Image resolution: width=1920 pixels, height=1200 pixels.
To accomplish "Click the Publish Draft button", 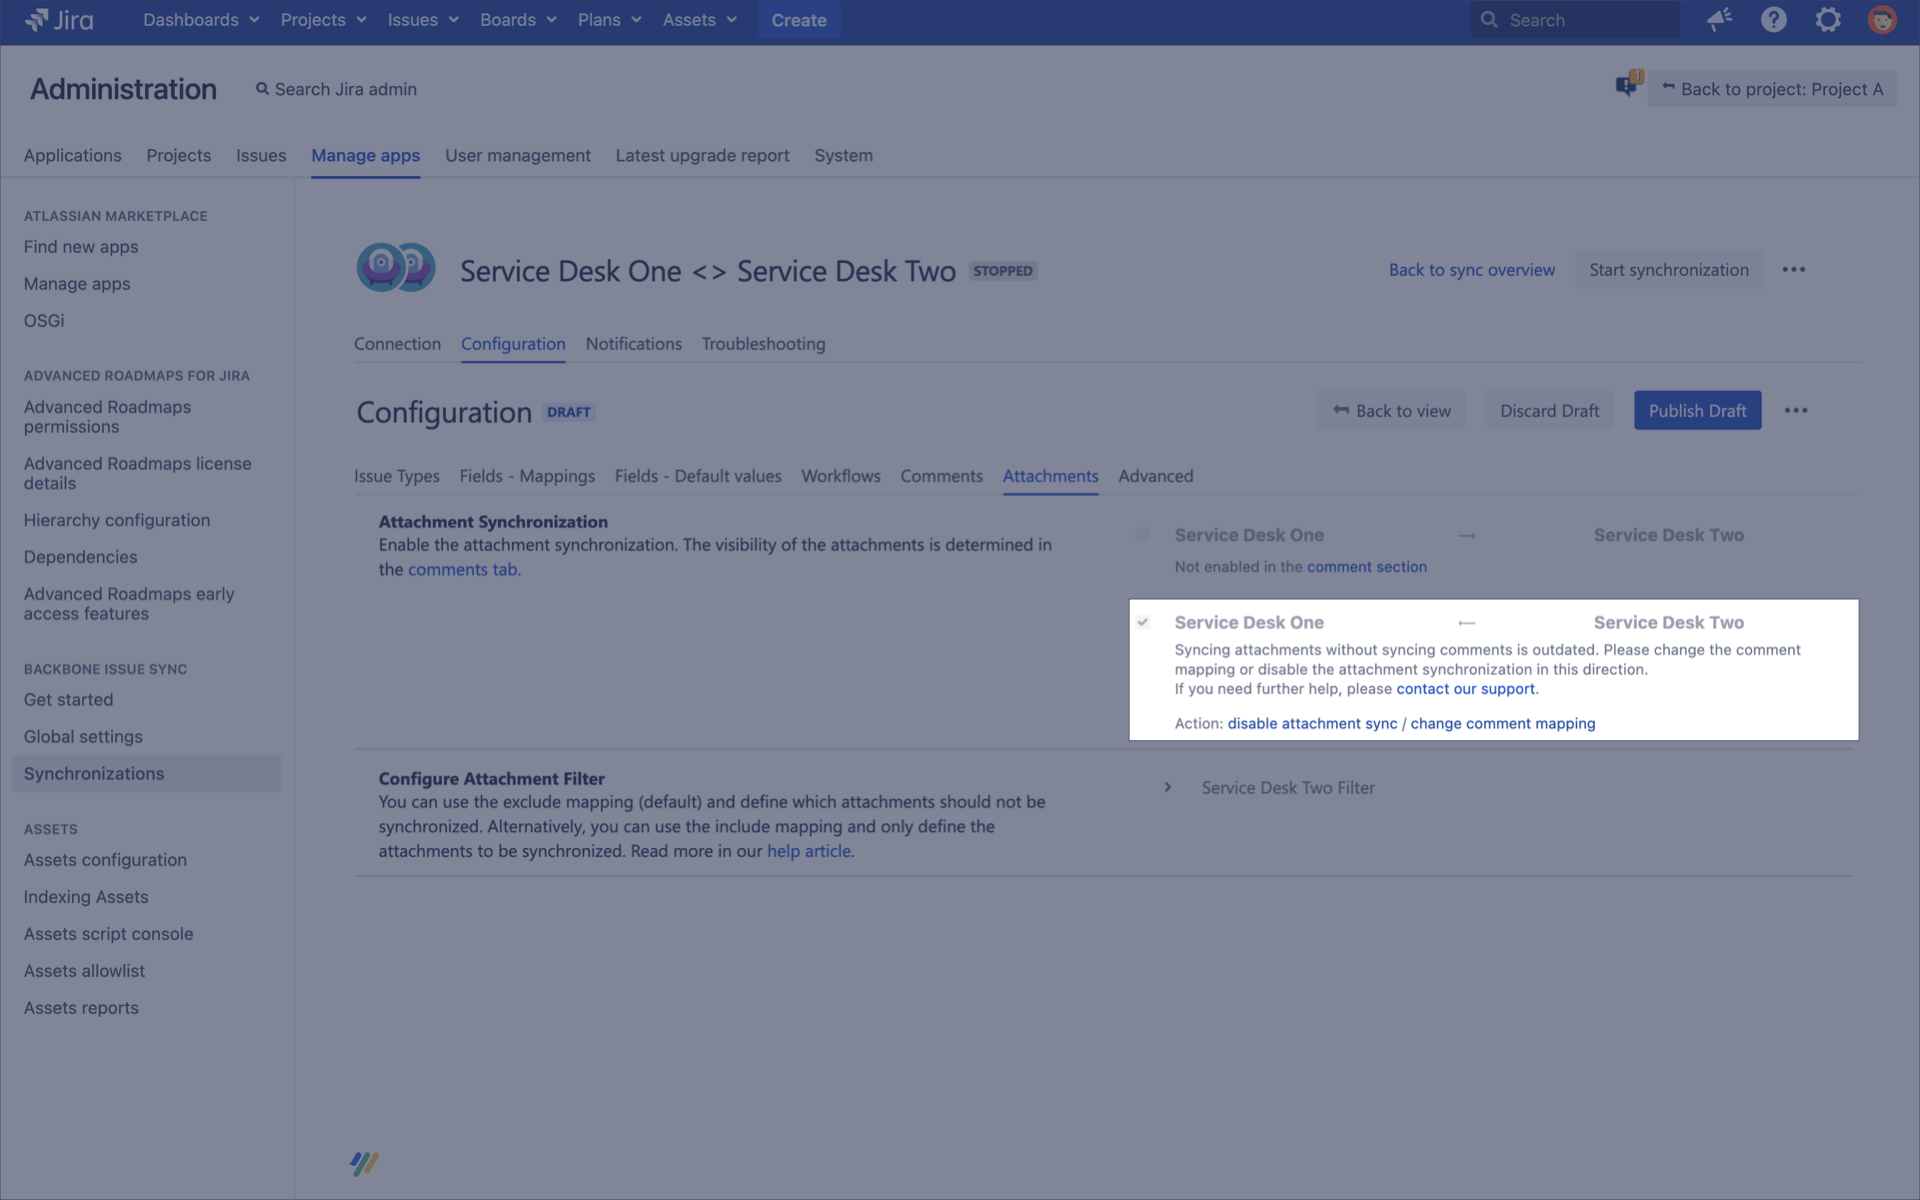I will (1697, 411).
